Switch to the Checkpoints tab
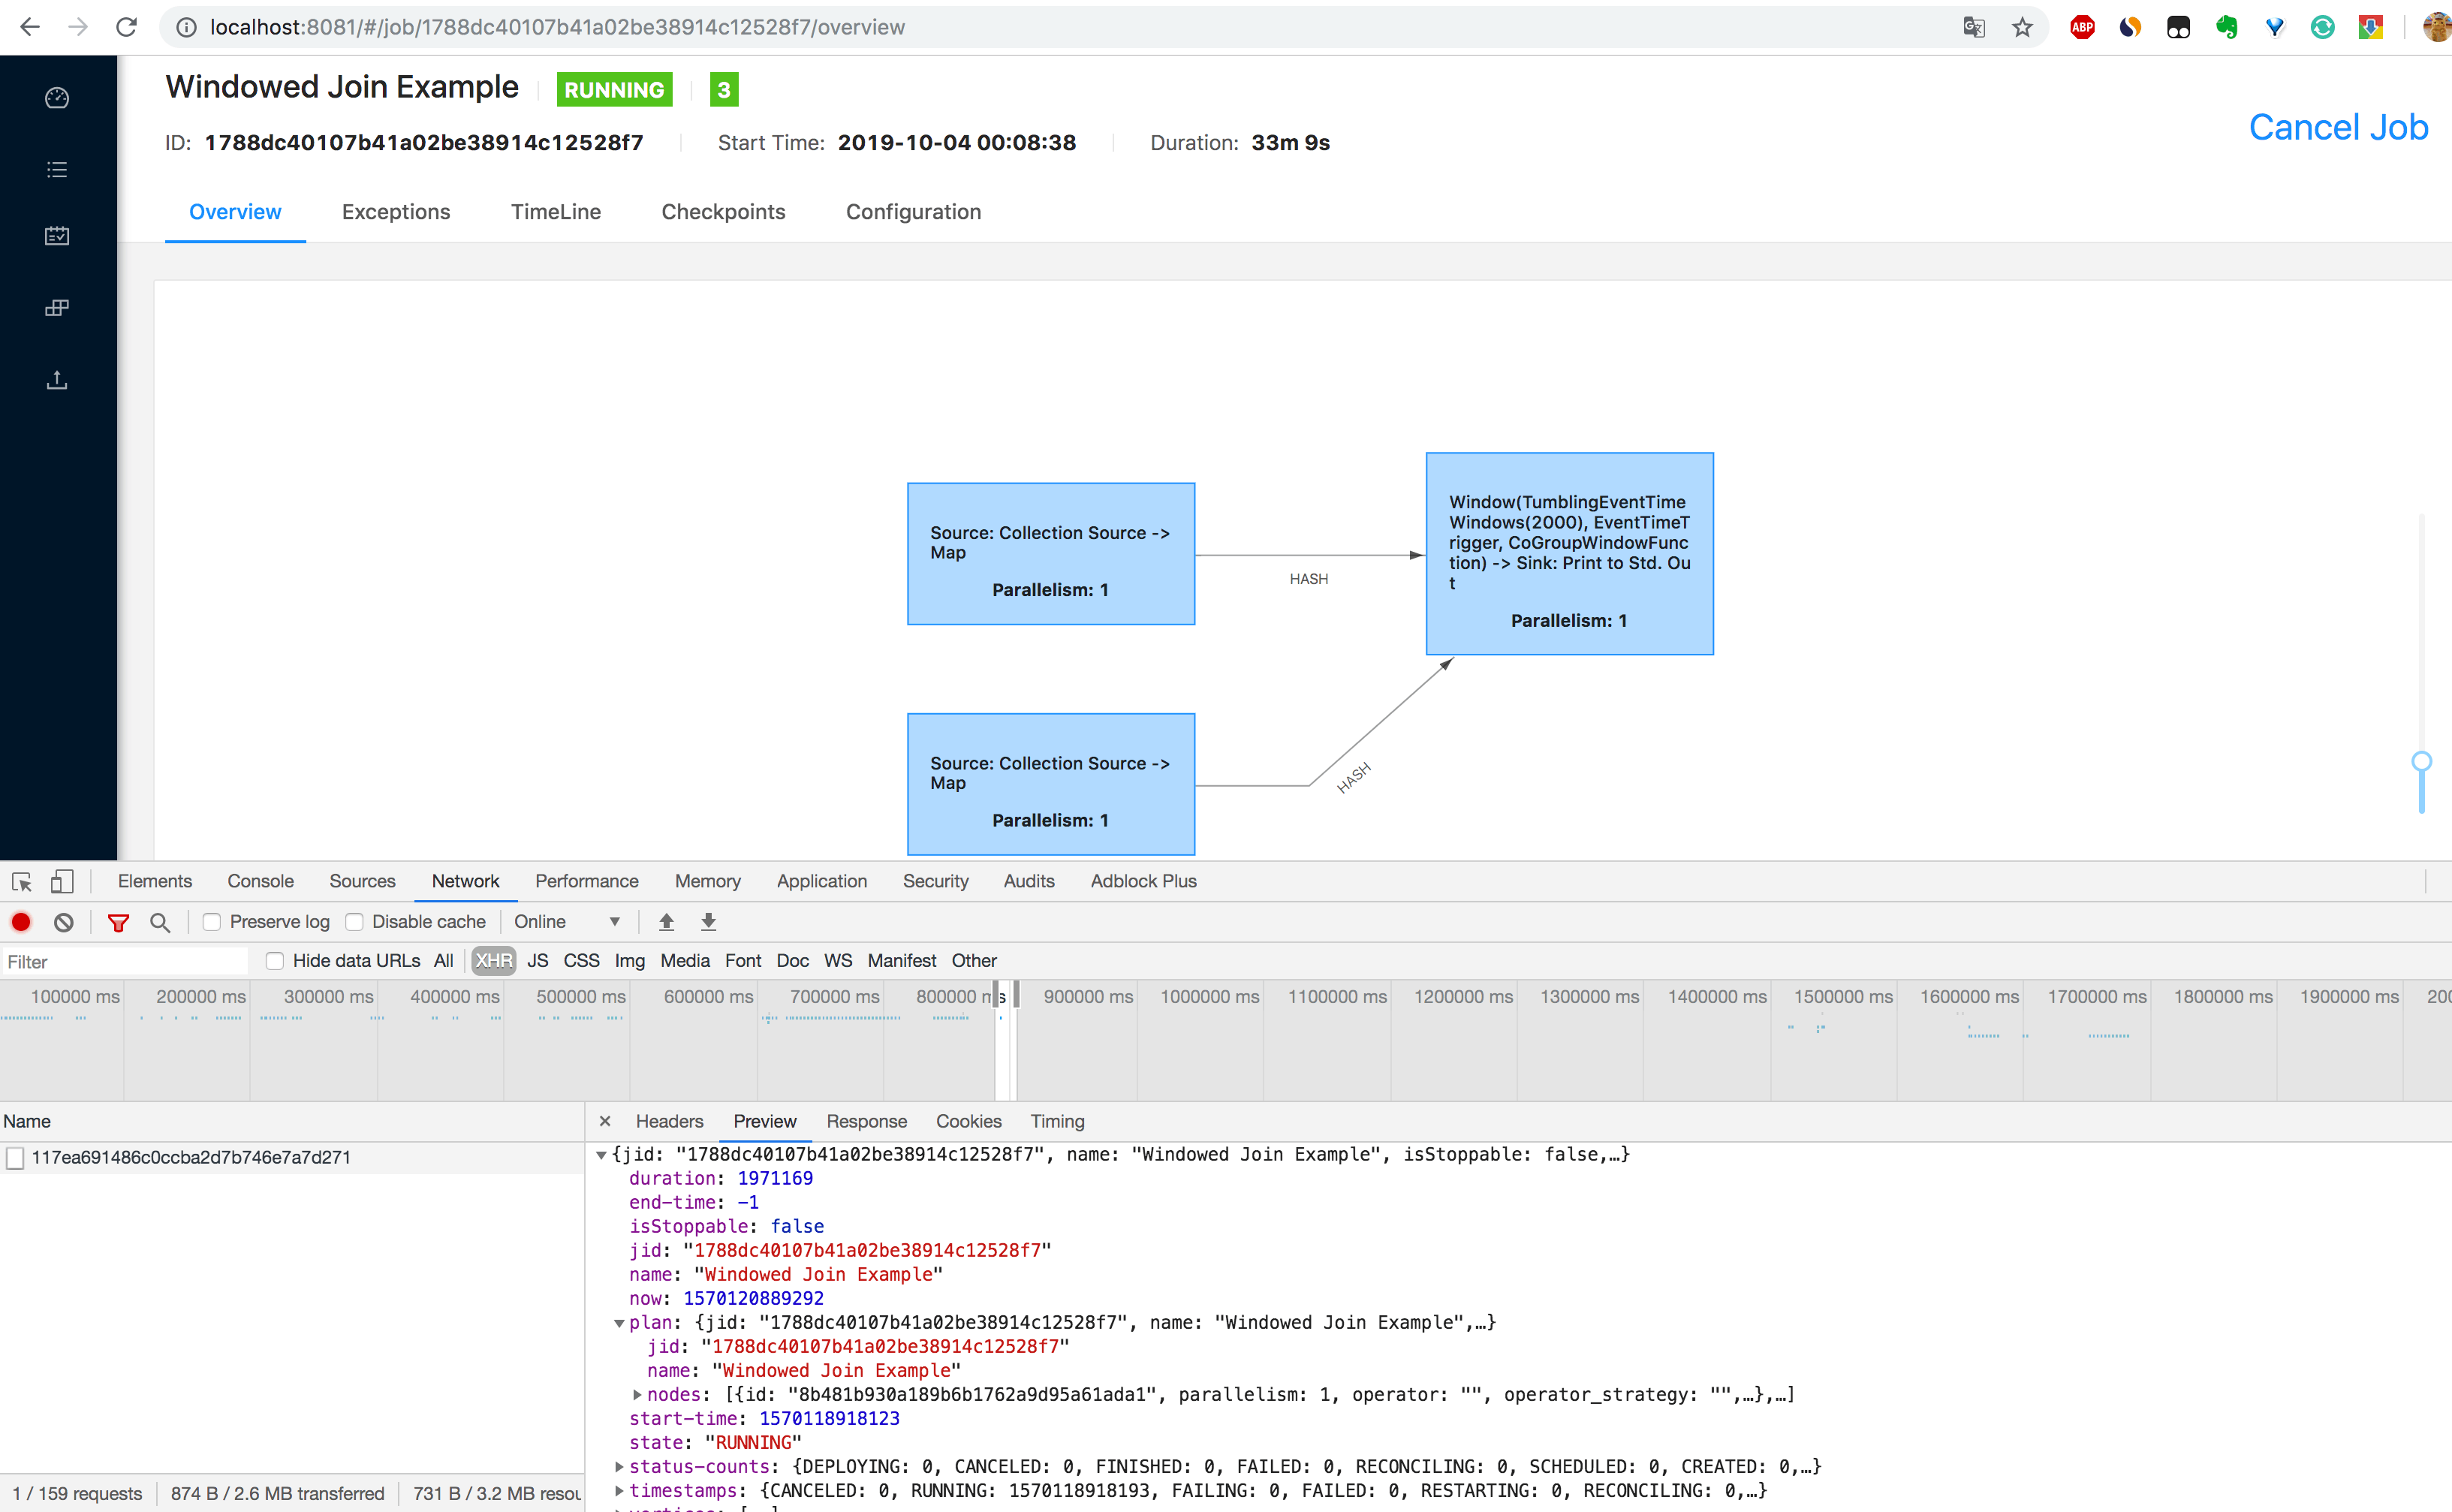 (723, 210)
